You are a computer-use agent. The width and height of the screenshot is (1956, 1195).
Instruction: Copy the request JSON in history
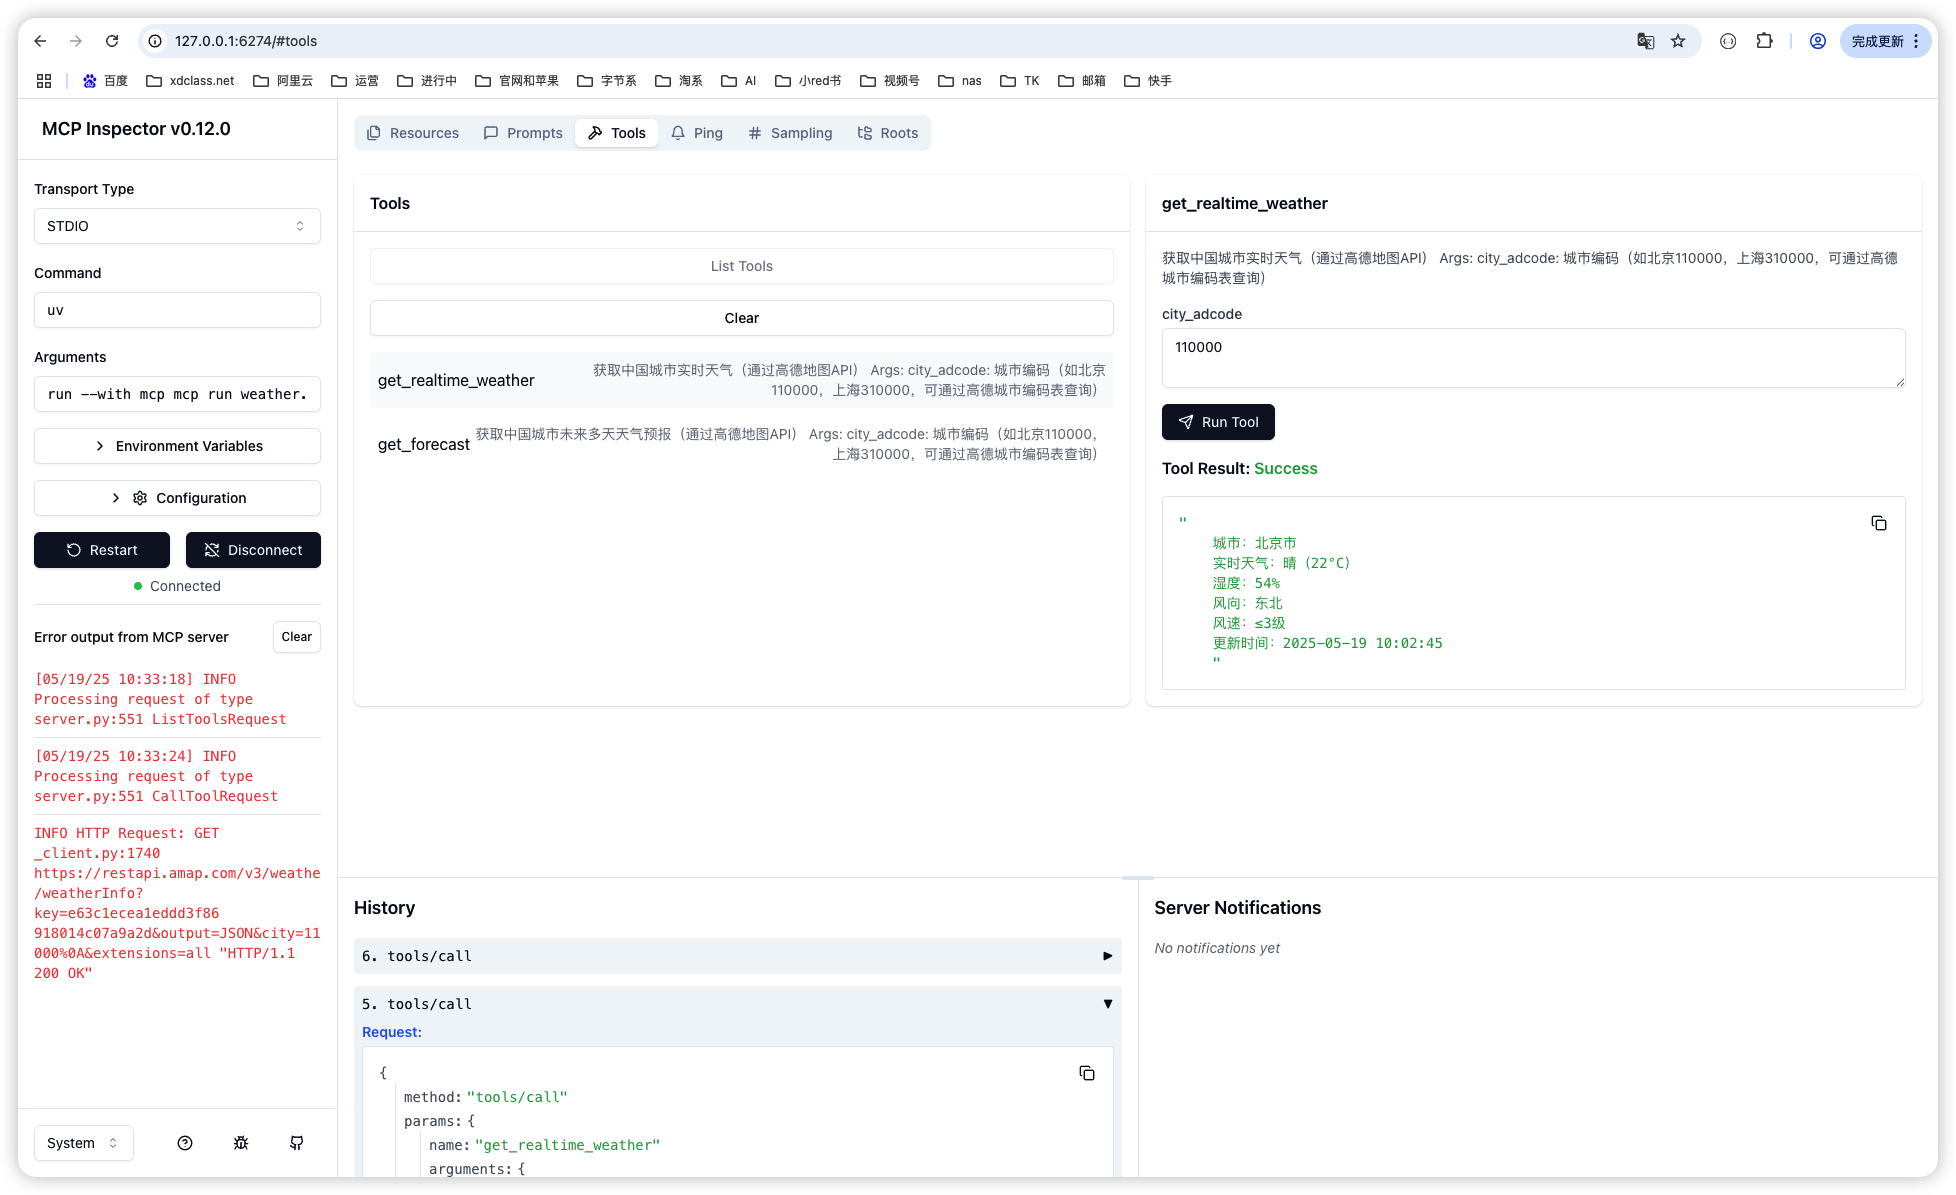coord(1087,1073)
